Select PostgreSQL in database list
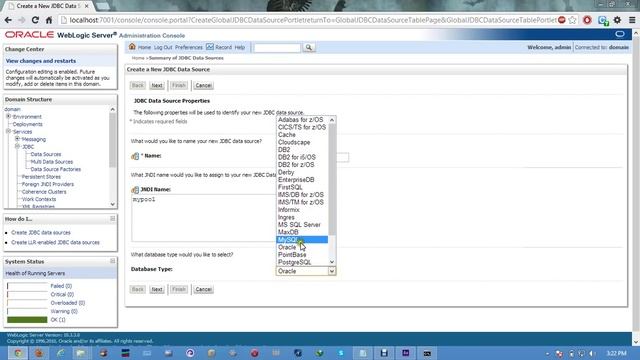This screenshot has height=360, width=640. tap(302, 262)
